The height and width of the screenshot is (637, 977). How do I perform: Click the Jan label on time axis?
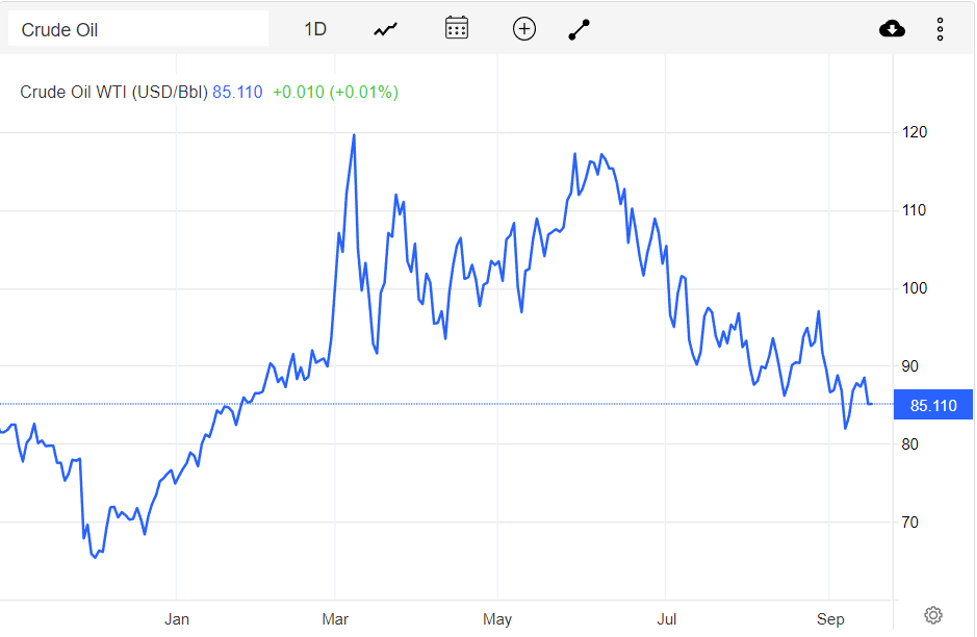(x=176, y=619)
